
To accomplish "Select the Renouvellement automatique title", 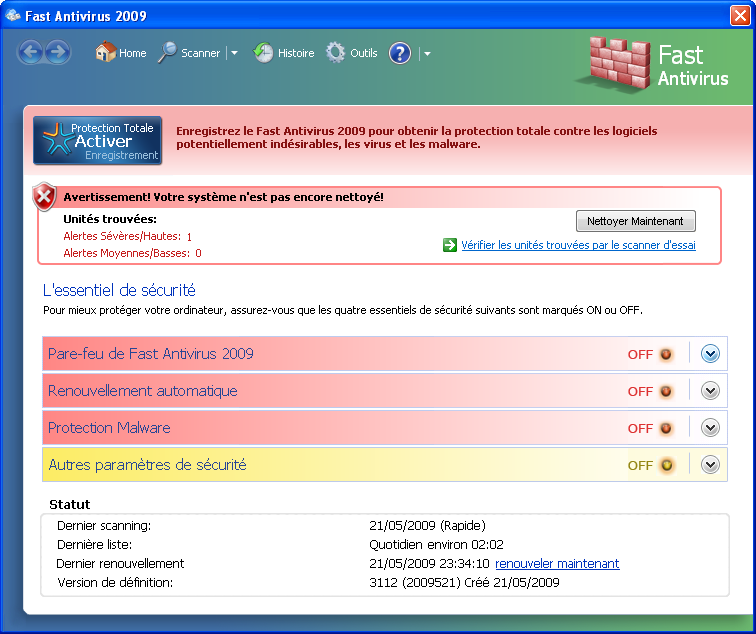I will pos(143,391).
